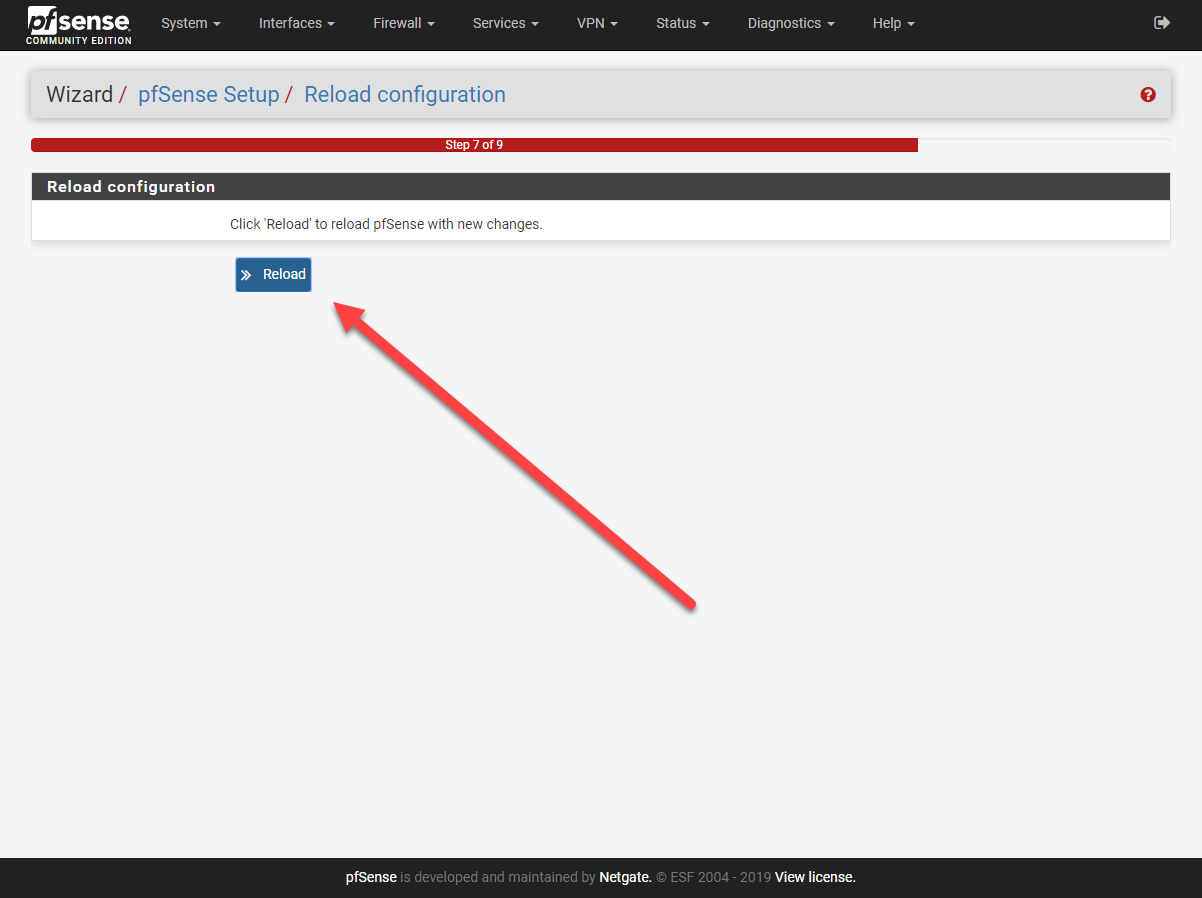1202x898 pixels.
Task: Click the logout icon in navbar
Action: 1161,23
